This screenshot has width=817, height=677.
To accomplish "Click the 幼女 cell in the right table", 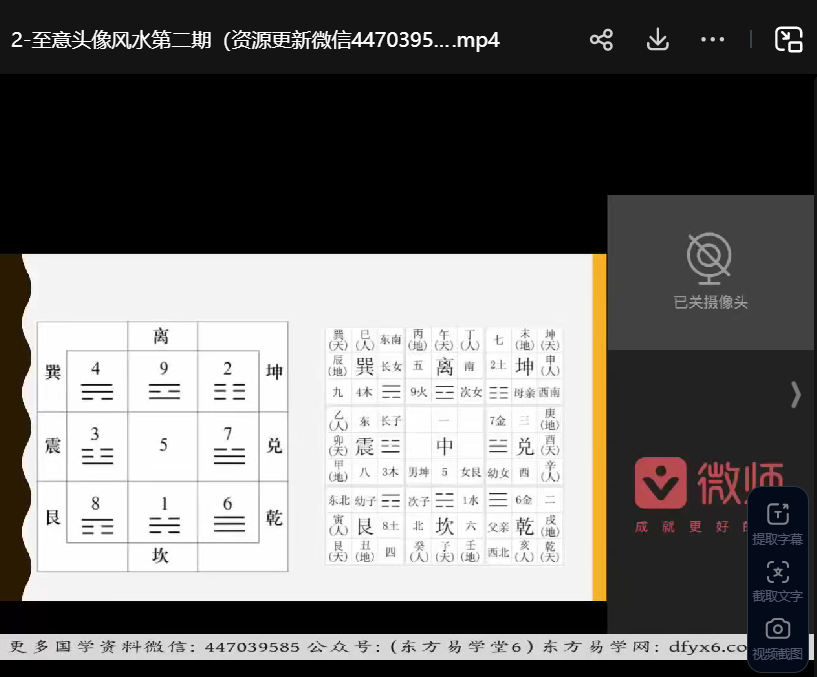I will coord(498,473).
